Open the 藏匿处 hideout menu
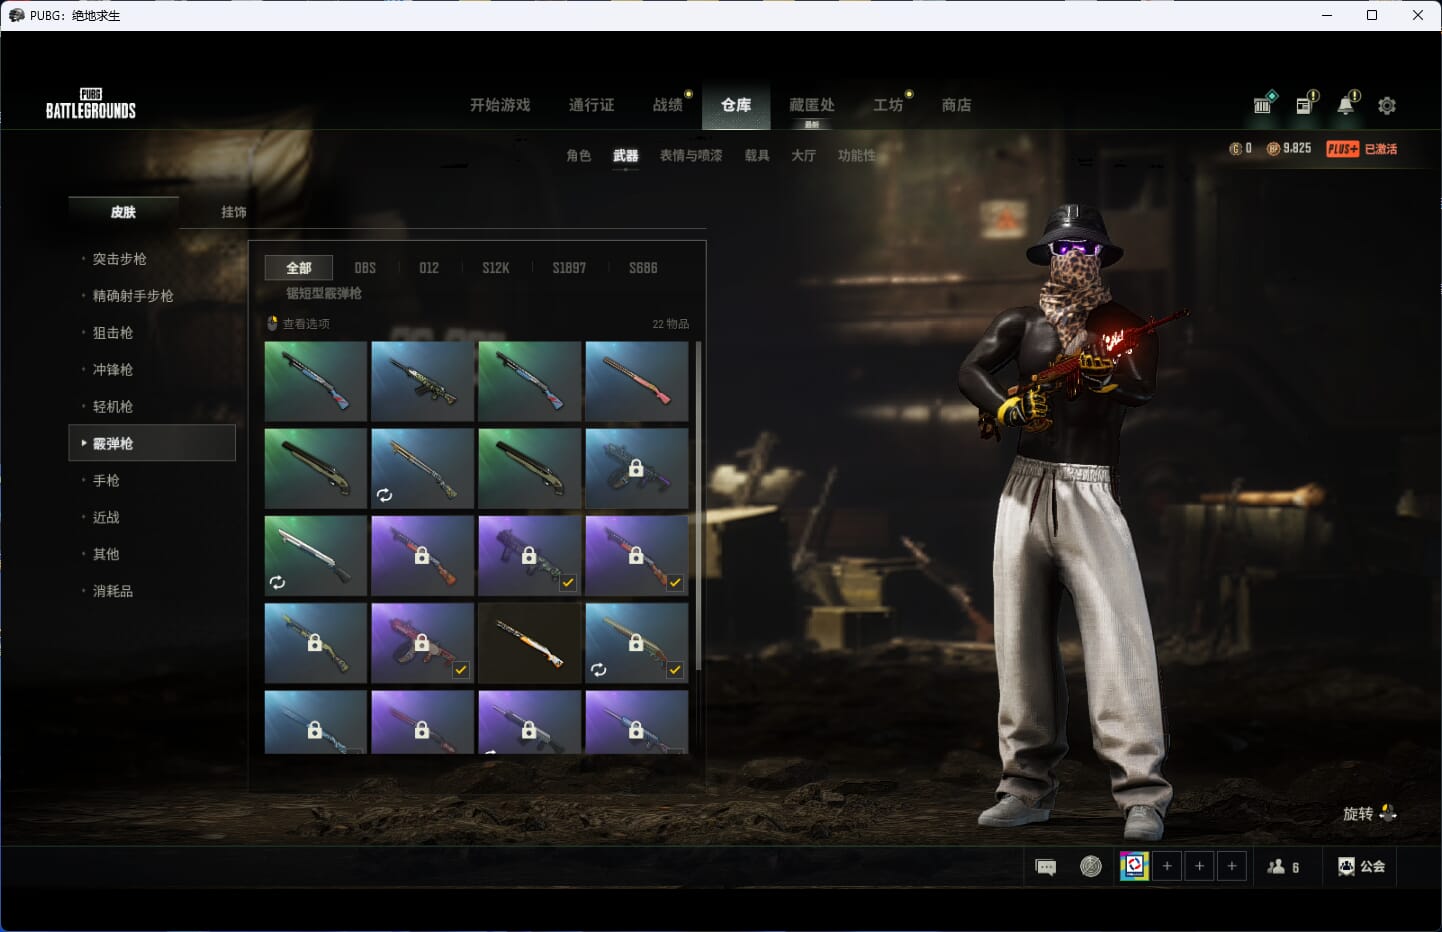Image resolution: width=1442 pixels, height=932 pixels. (x=812, y=105)
